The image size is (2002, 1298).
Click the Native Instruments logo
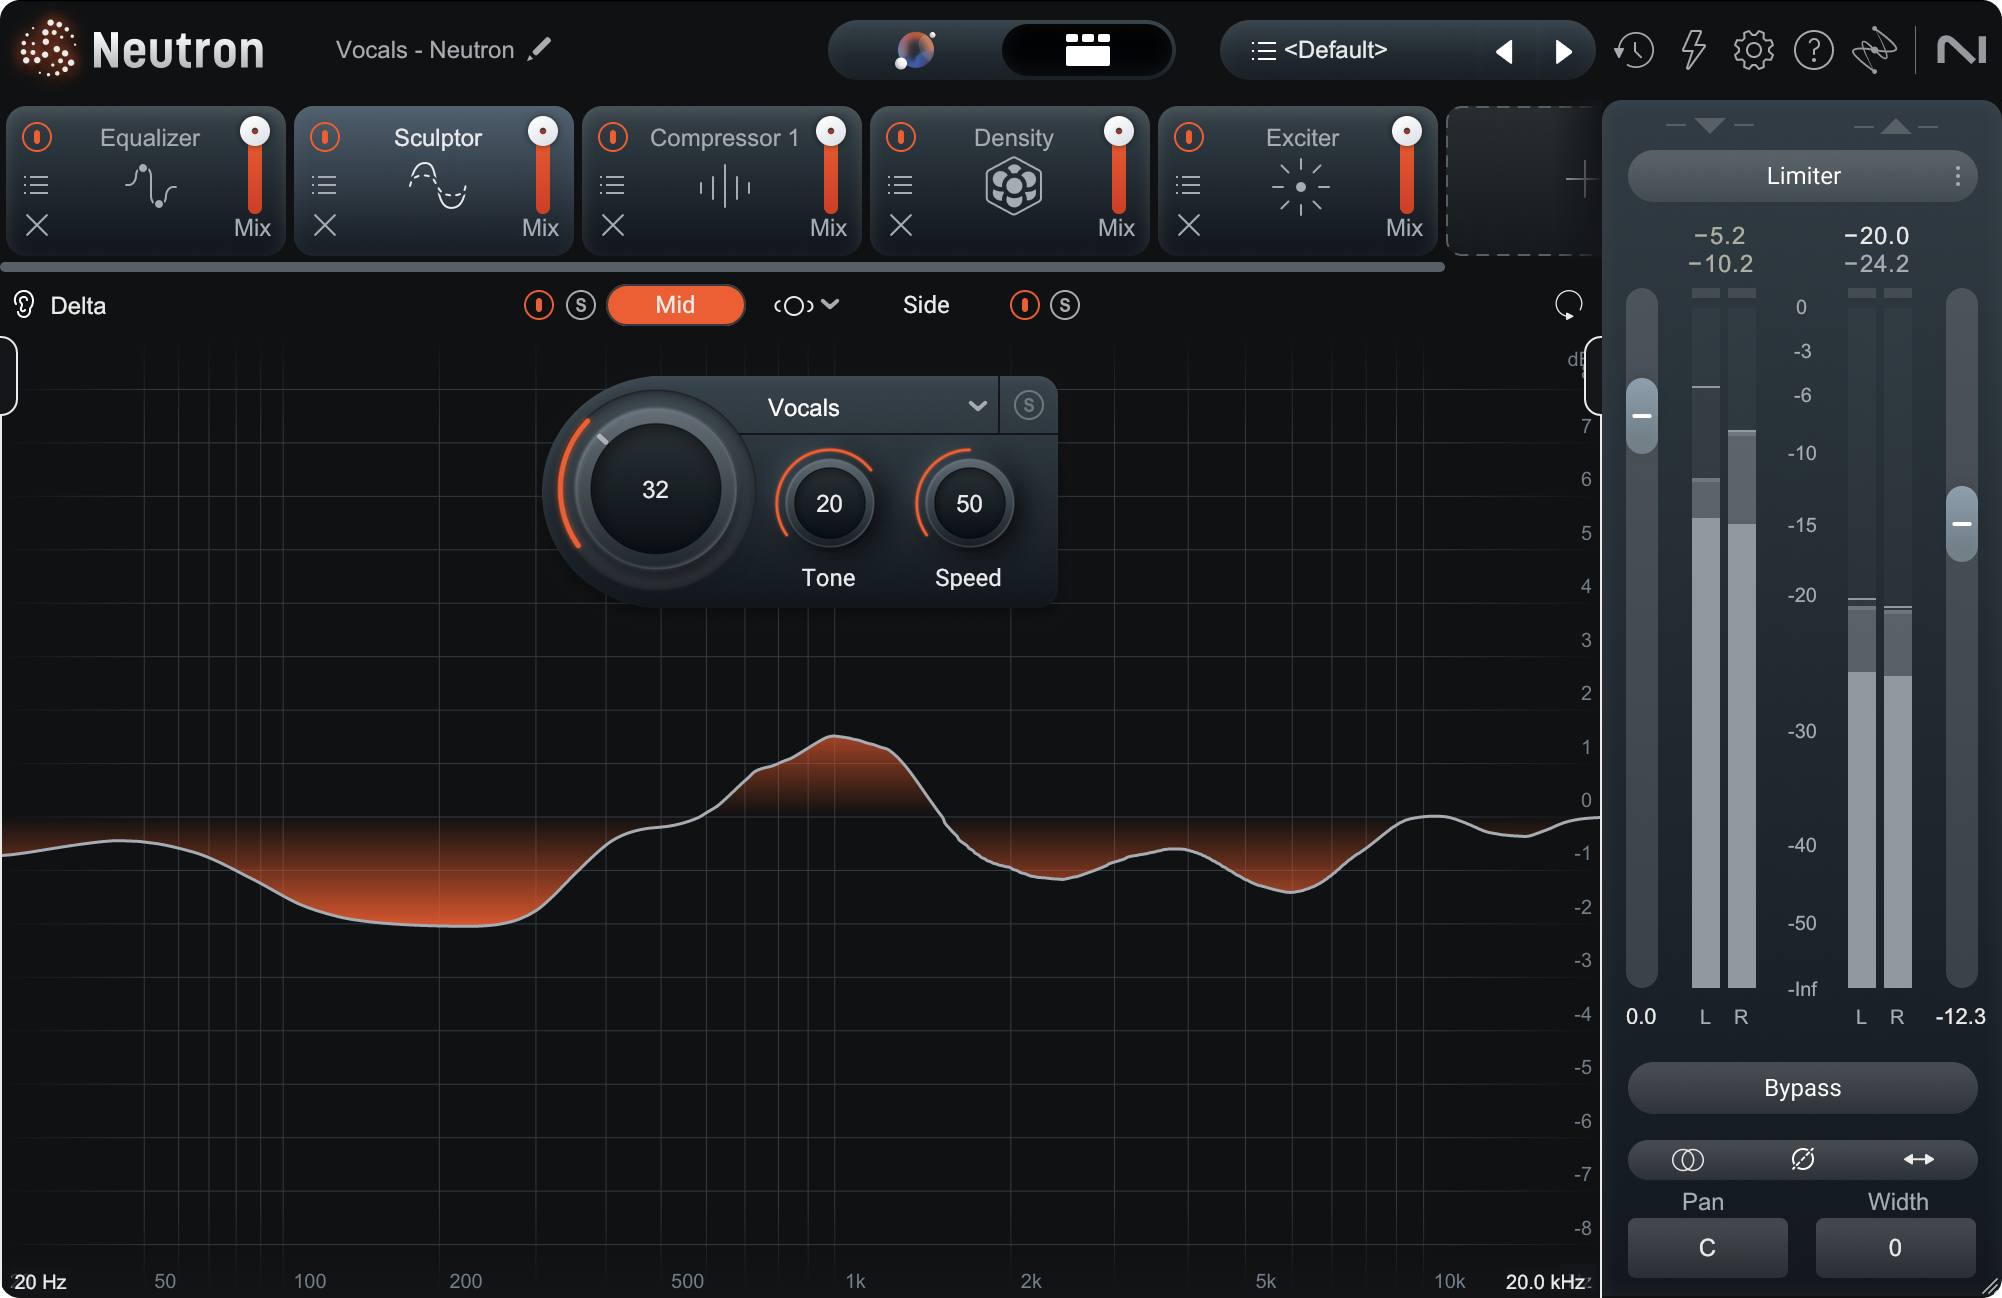point(1961,50)
